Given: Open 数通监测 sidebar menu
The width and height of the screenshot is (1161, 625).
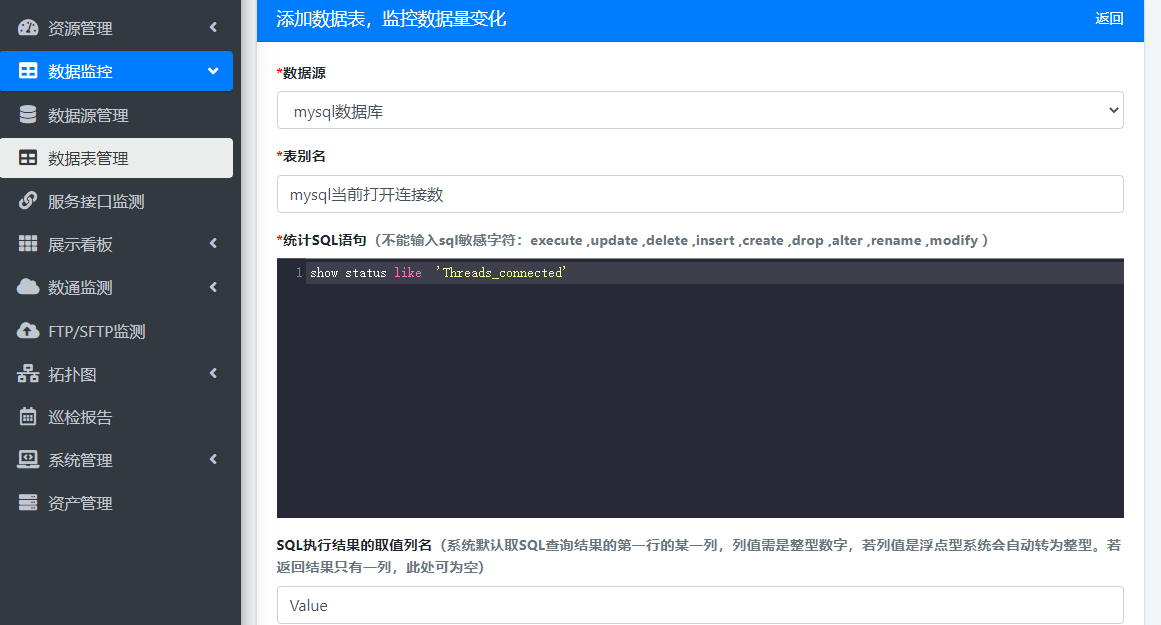Looking at the screenshot, I should click(x=116, y=287).
